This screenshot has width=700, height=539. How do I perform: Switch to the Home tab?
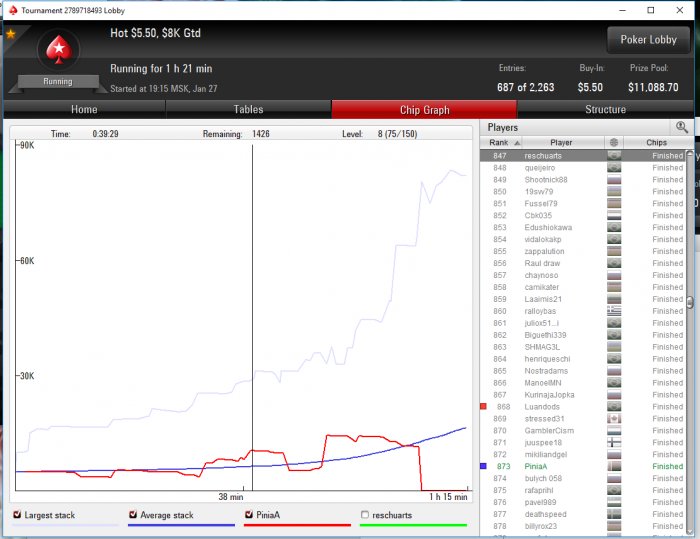point(84,109)
